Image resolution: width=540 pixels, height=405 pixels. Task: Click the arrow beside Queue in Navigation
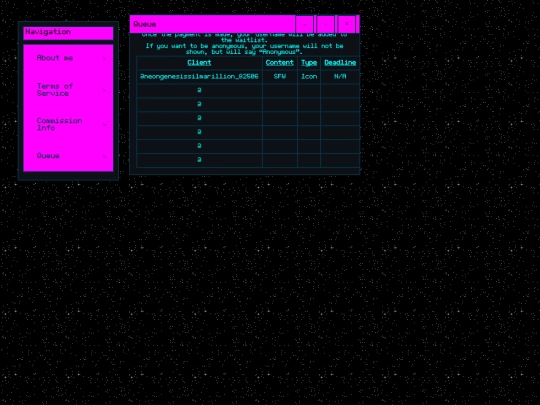click(x=105, y=156)
